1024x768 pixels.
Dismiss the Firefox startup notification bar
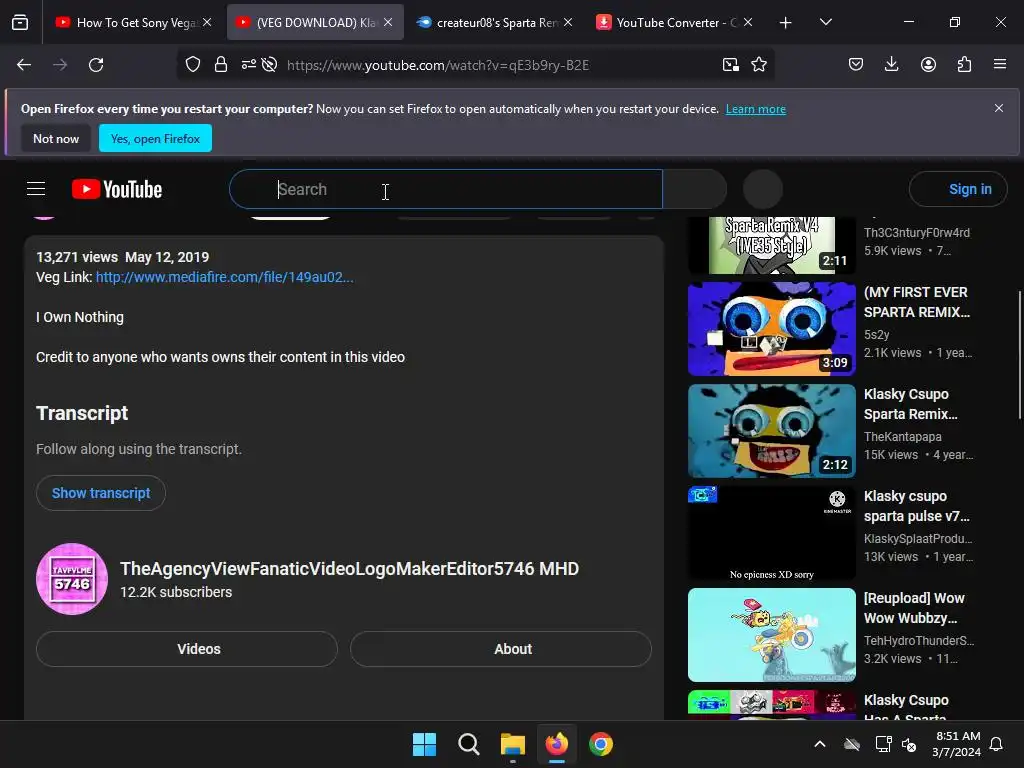[x=999, y=108]
